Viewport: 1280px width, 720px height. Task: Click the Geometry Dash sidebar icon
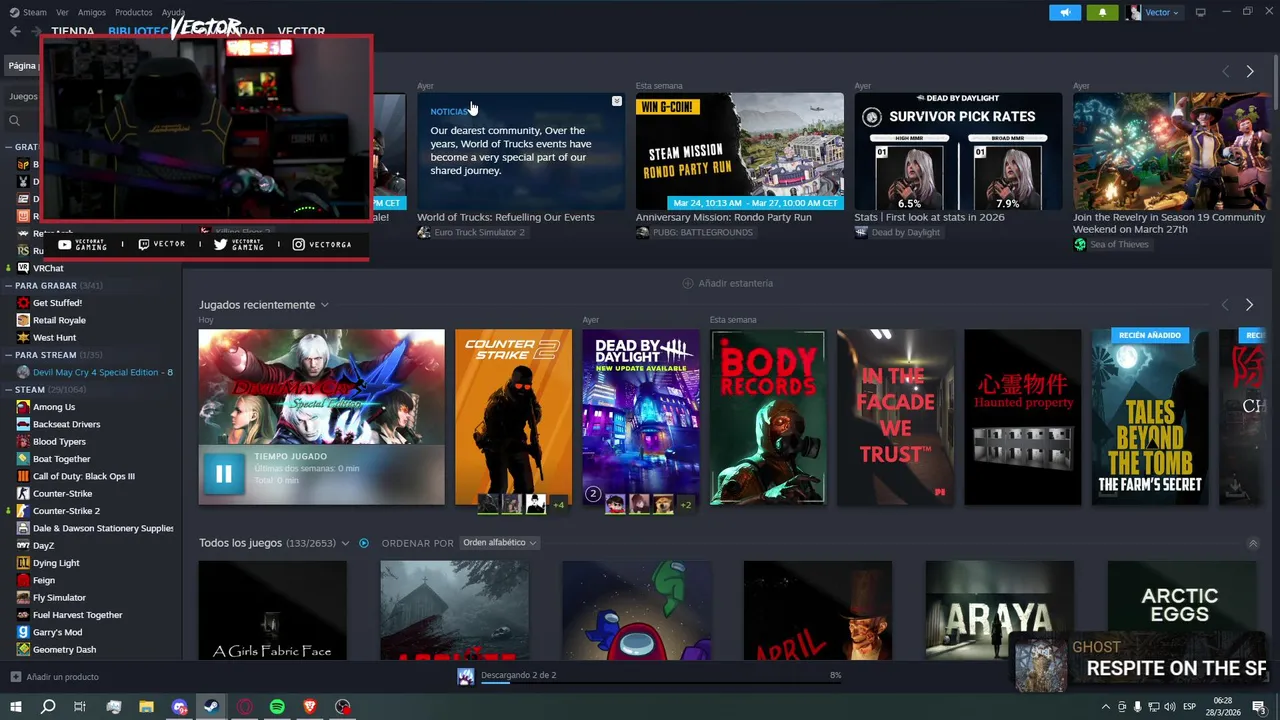[x=23, y=650]
